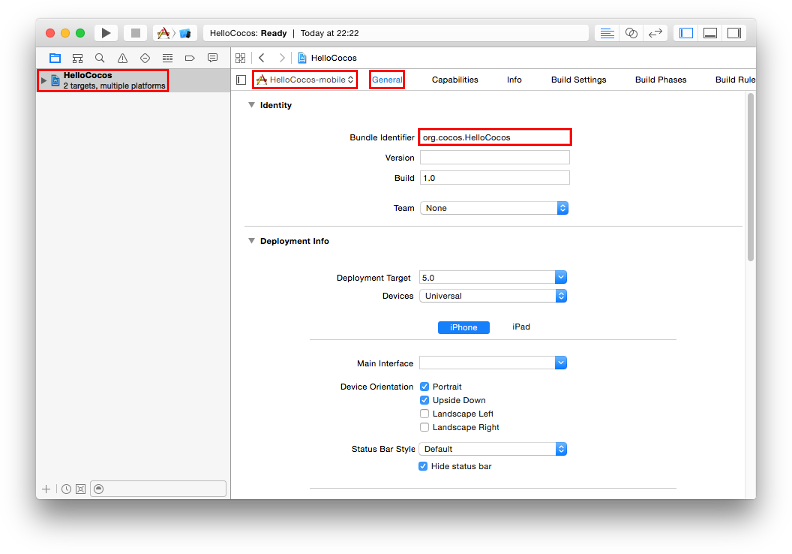This screenshot has width=792, height=554.
Task: Open the Deployment Target combo box
Action: [493, 277]
